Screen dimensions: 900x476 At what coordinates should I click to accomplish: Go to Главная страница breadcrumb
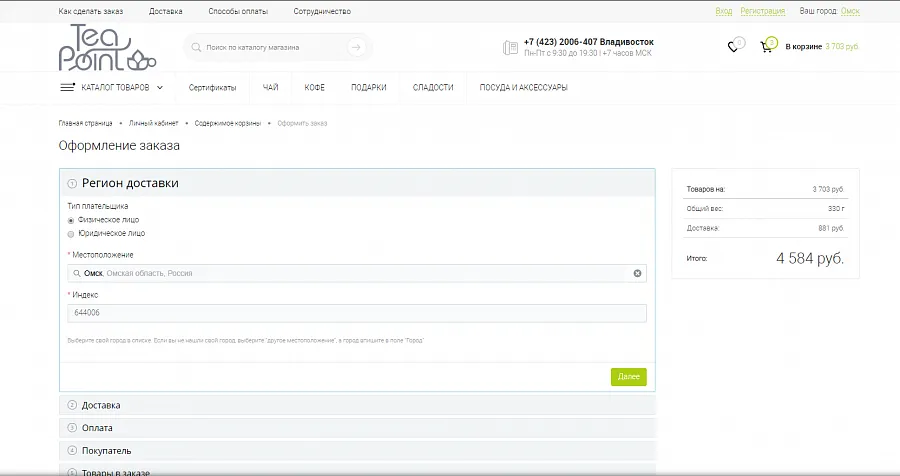click(86, 123)
